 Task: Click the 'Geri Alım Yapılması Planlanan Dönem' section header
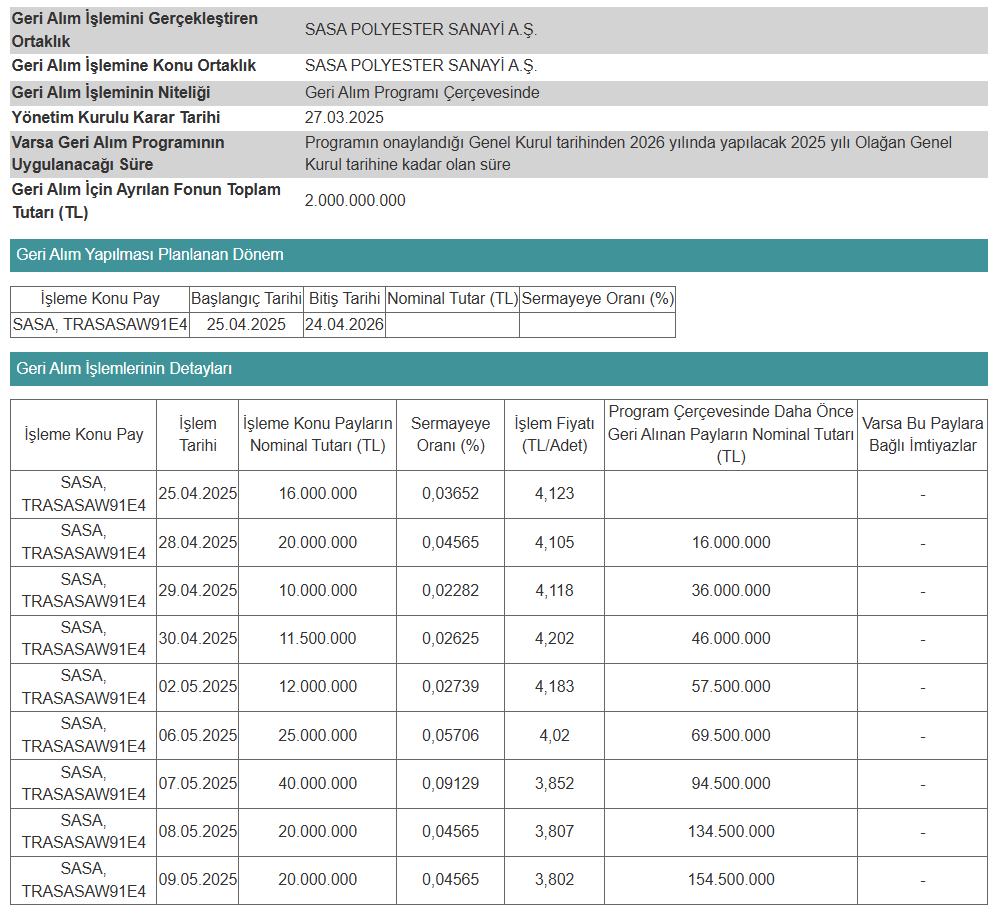click(150, 255)
